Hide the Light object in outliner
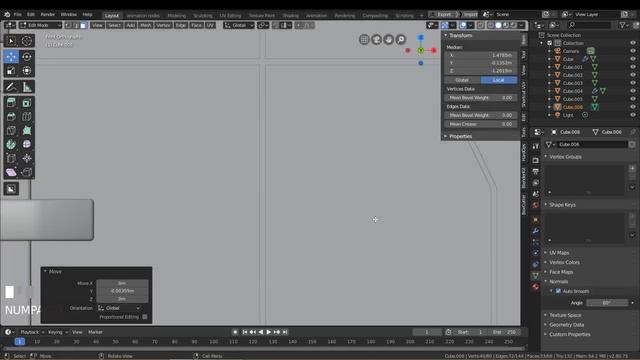 [633, 115]
